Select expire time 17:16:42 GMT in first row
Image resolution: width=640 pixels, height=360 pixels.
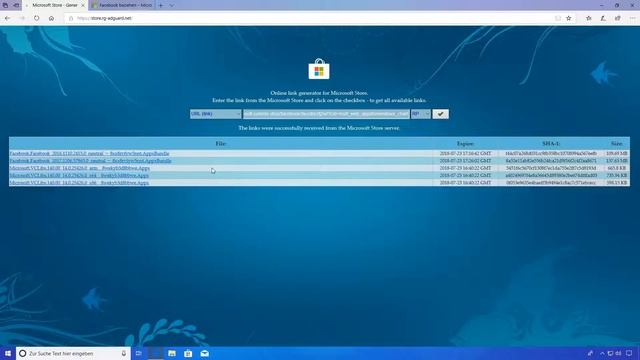[465, 153]
